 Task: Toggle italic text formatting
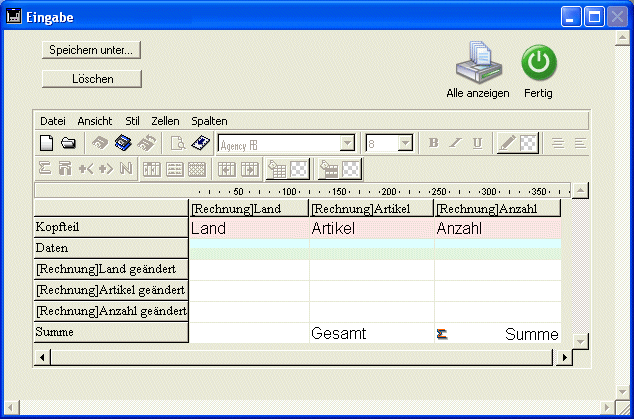pos(455,143)
